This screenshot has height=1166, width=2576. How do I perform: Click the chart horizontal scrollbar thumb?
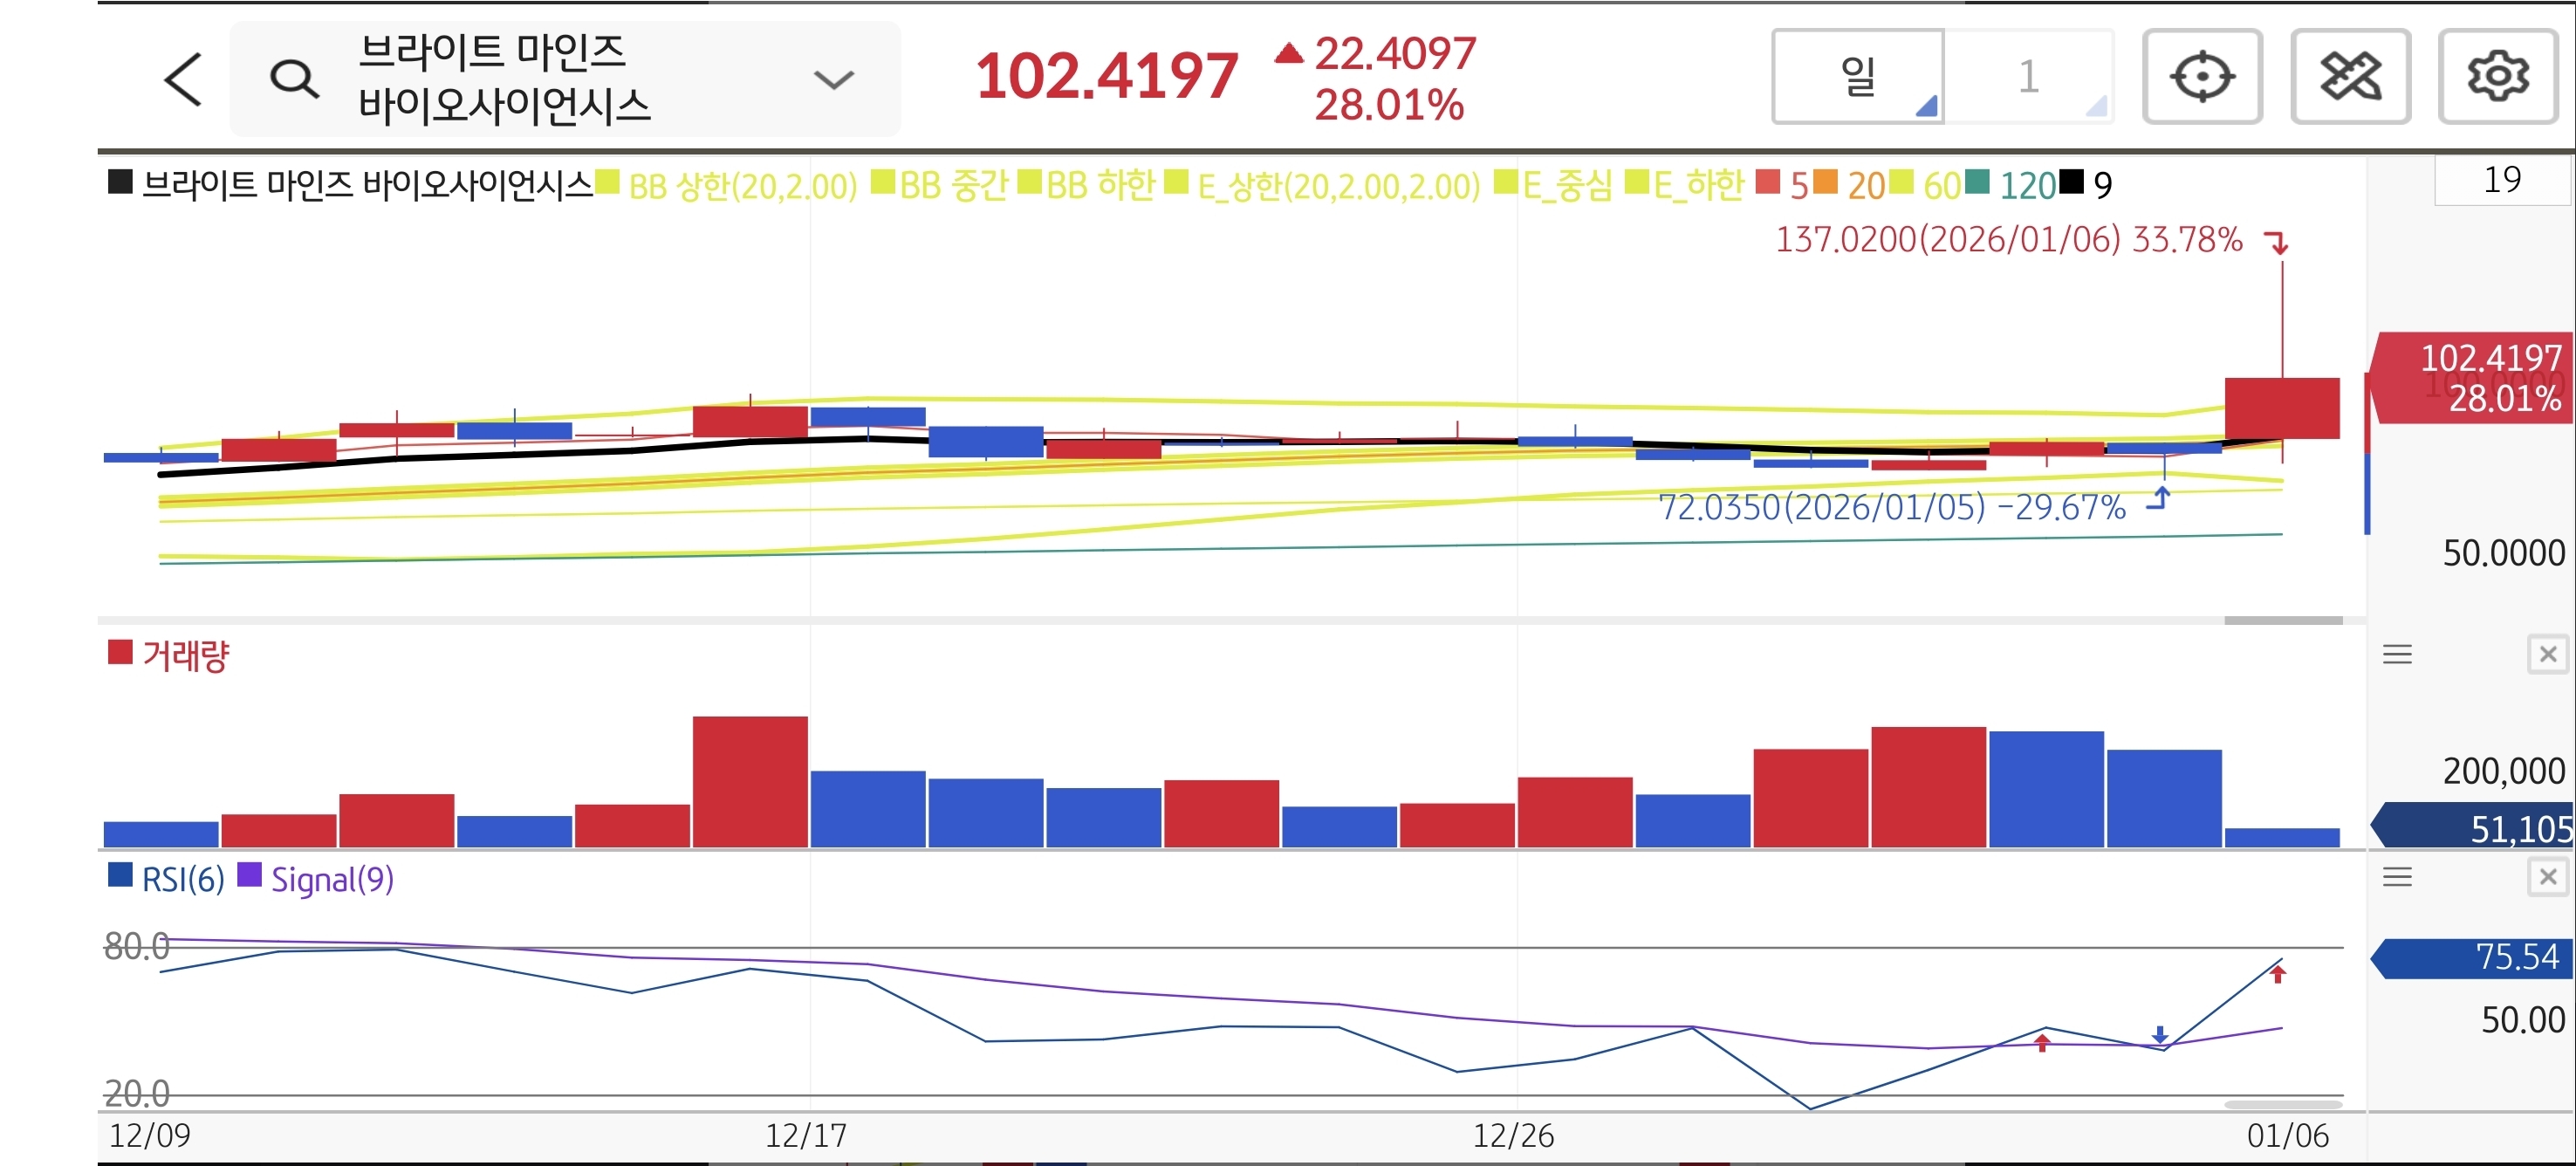pos(2282,620)
